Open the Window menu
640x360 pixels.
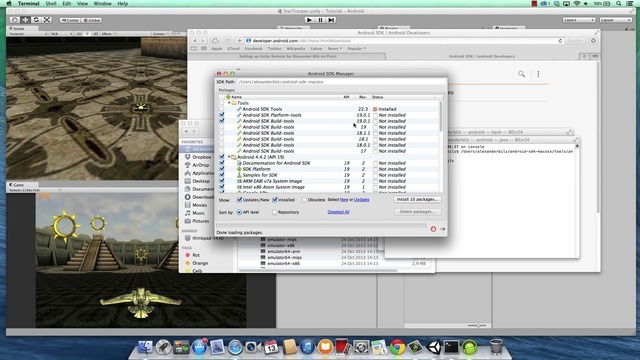pos(102,3)
